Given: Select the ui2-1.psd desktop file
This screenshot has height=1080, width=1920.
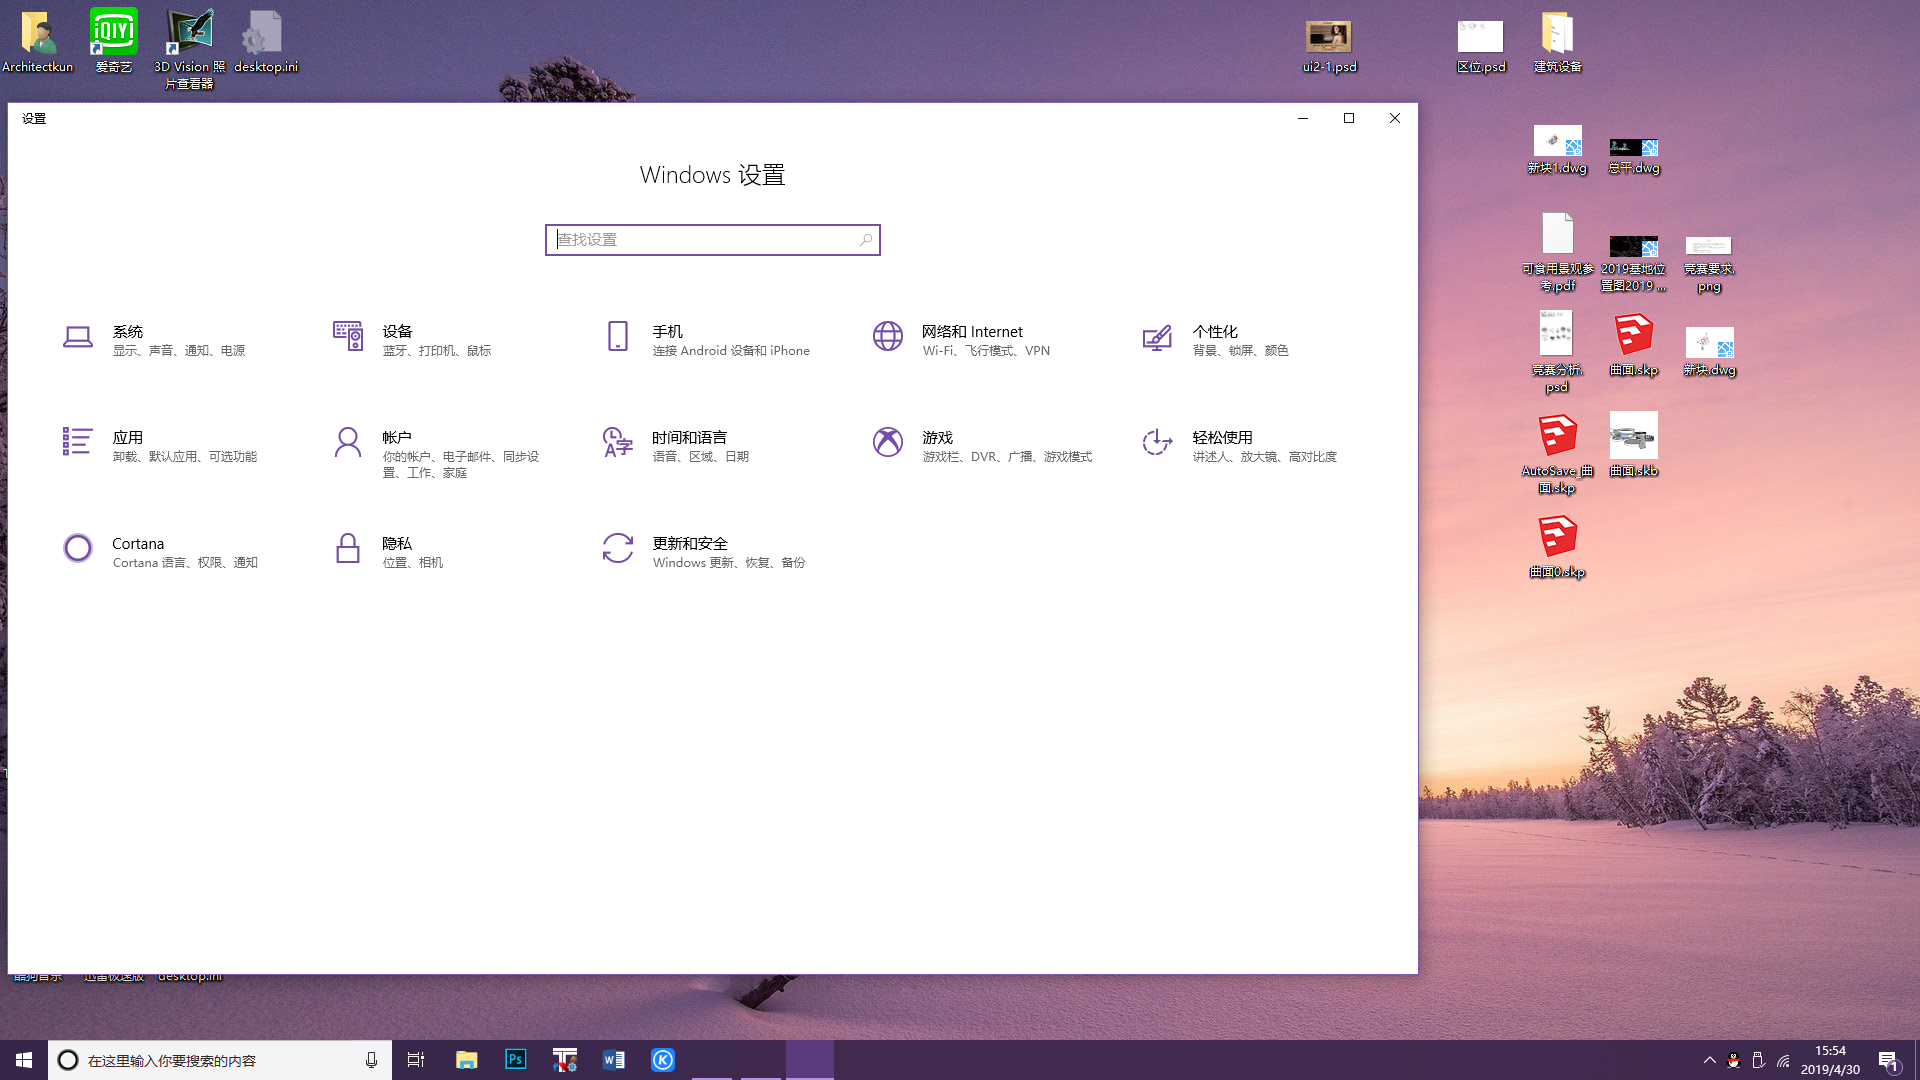Looking at the screenshot, I should pos(1329,46).
